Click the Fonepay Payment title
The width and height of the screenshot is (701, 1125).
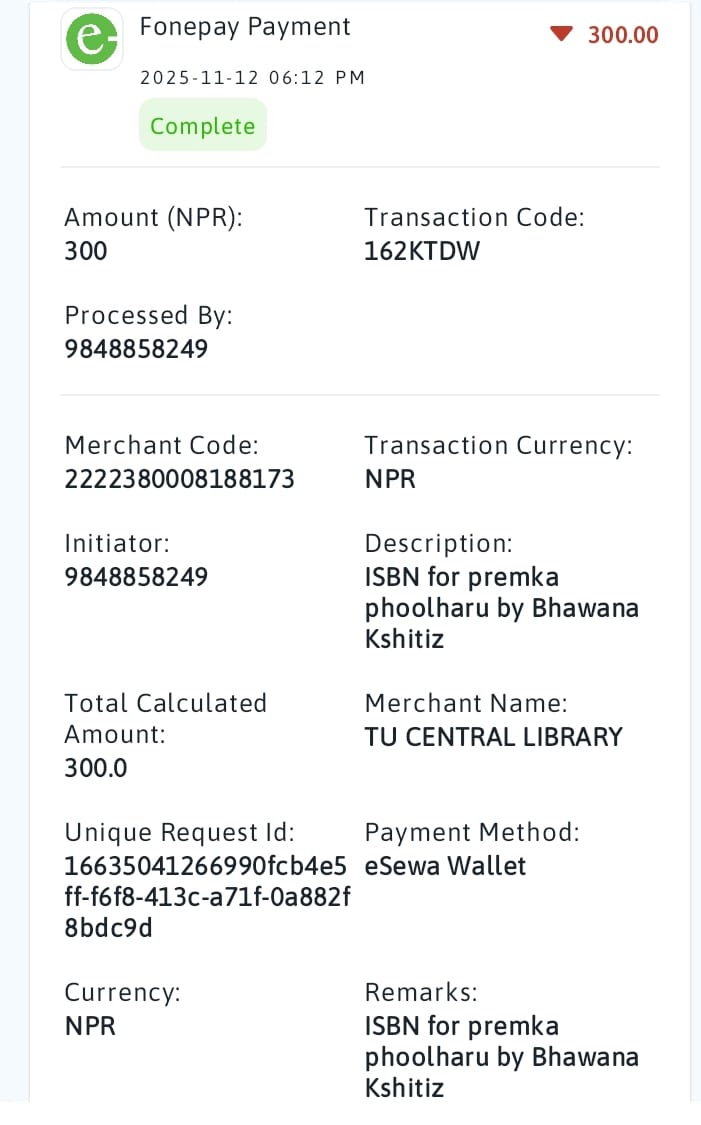point(245,27)
